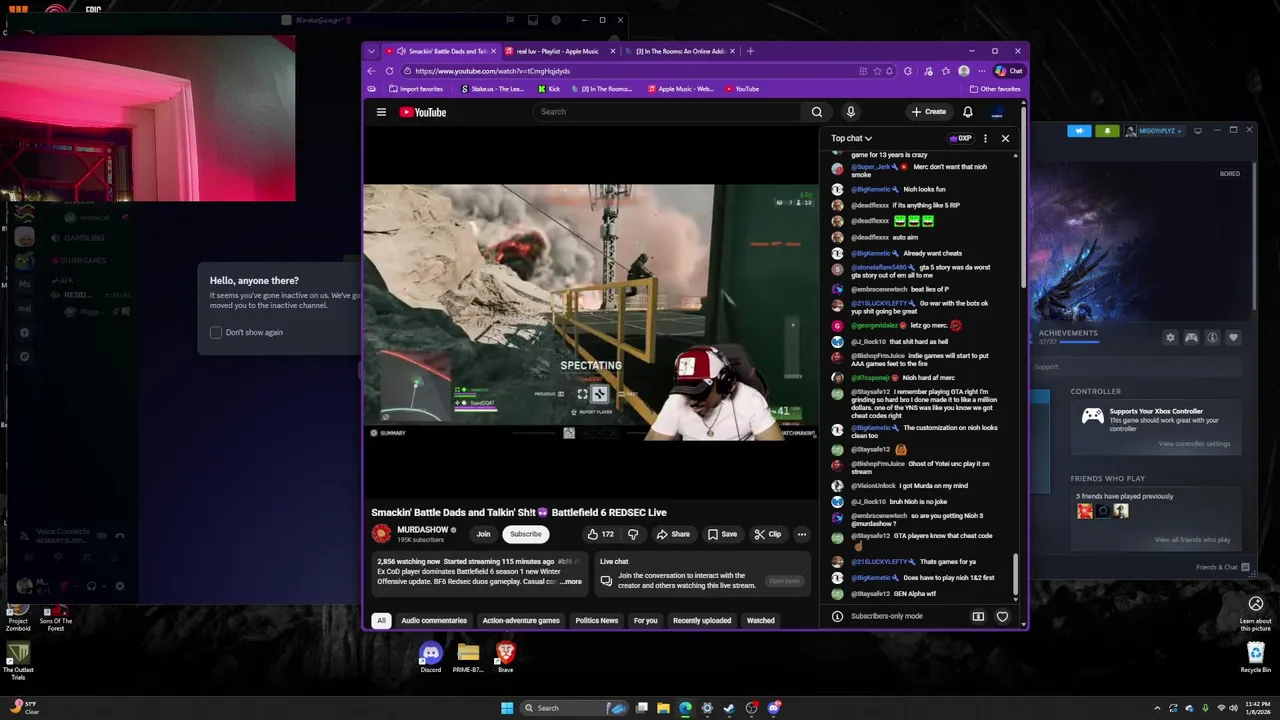This screenshot has width=1280, height=720.
Task: Click View controller settings in Steam
Action: (1195, 444)
